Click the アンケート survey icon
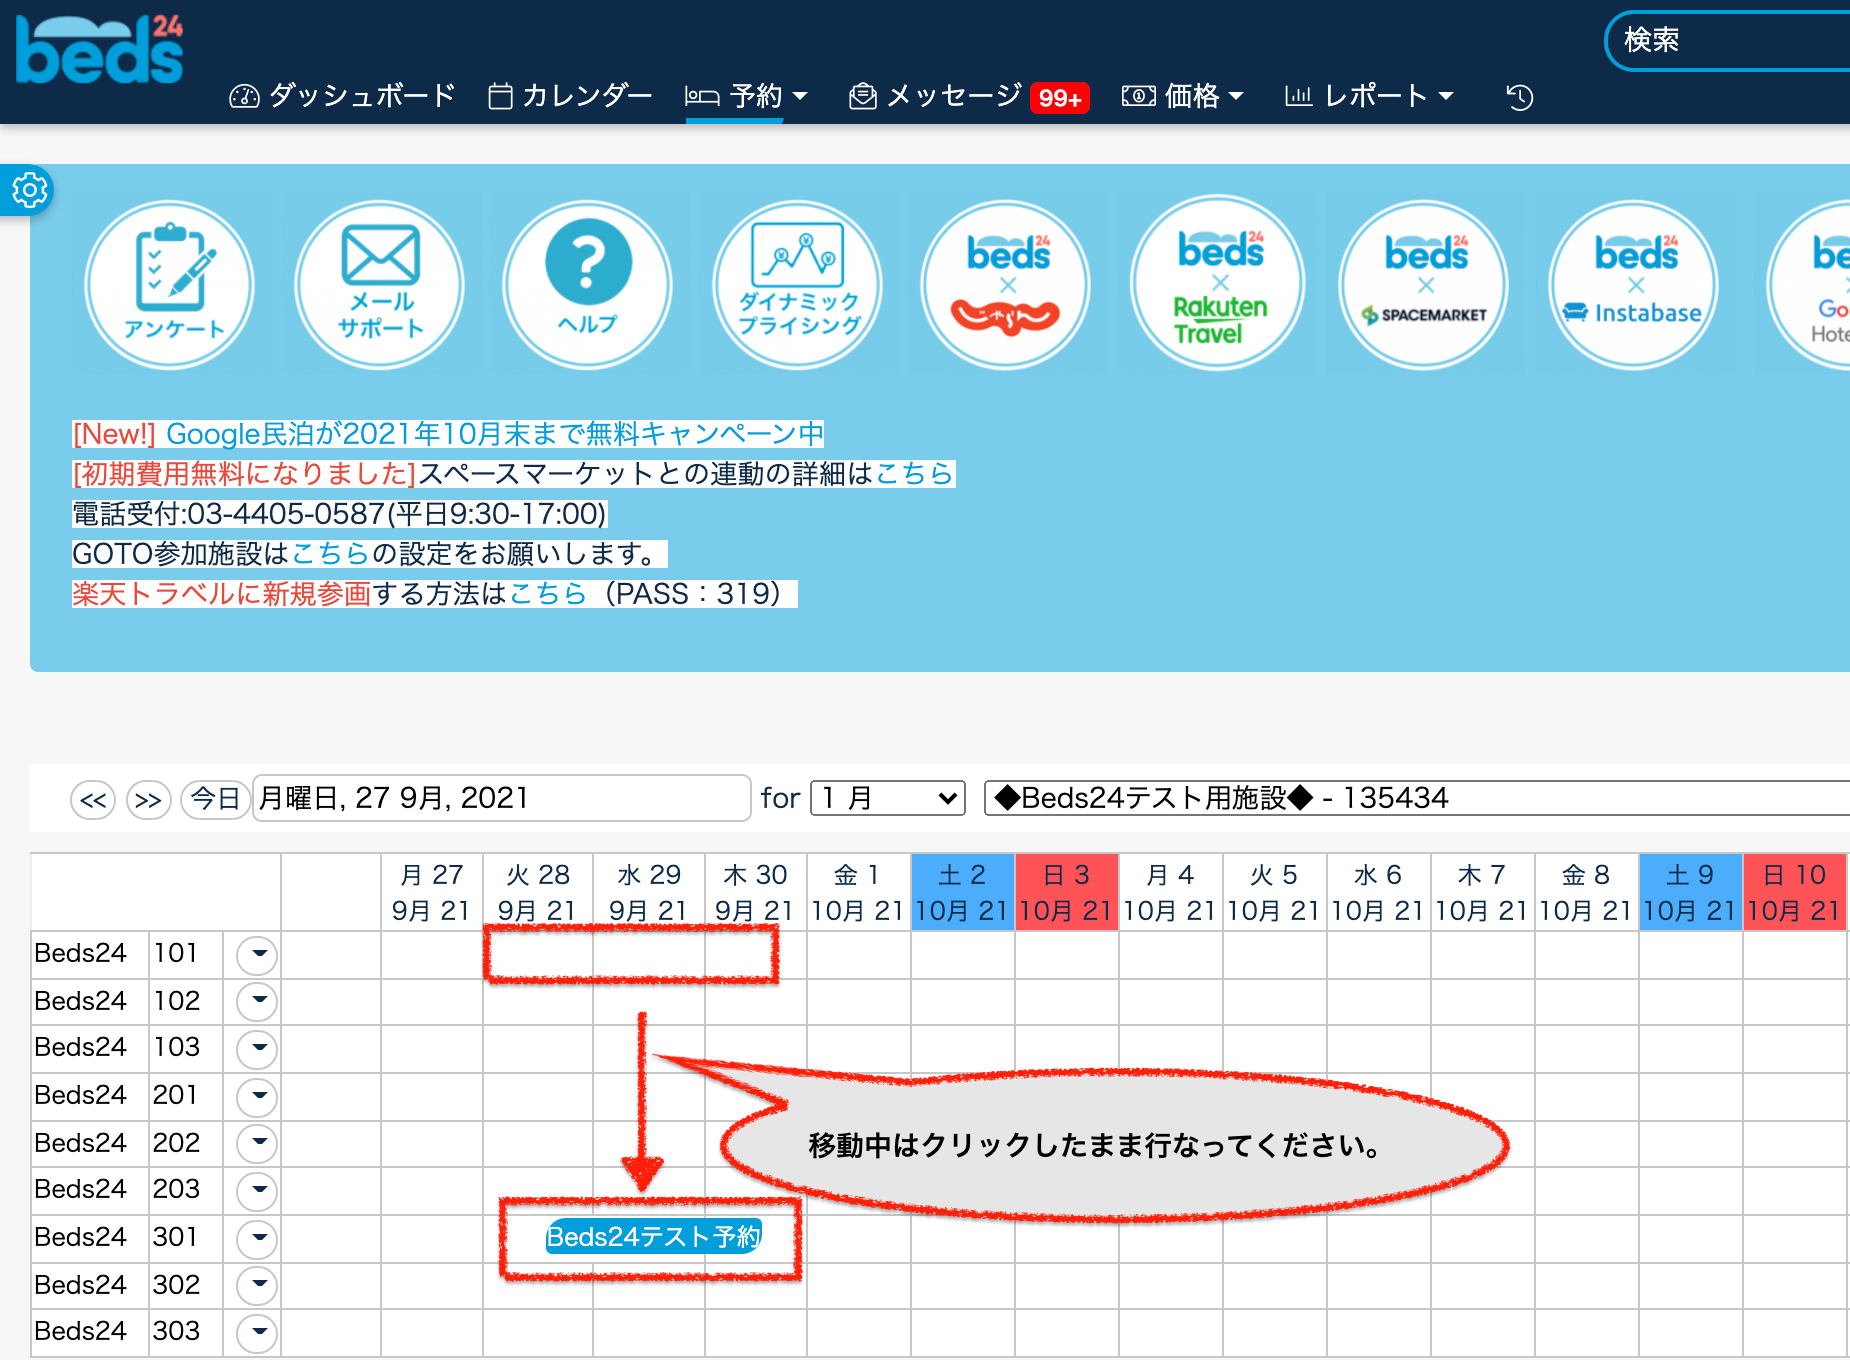The width and height of the screenshot is (1850, 1360). point(170,285)
